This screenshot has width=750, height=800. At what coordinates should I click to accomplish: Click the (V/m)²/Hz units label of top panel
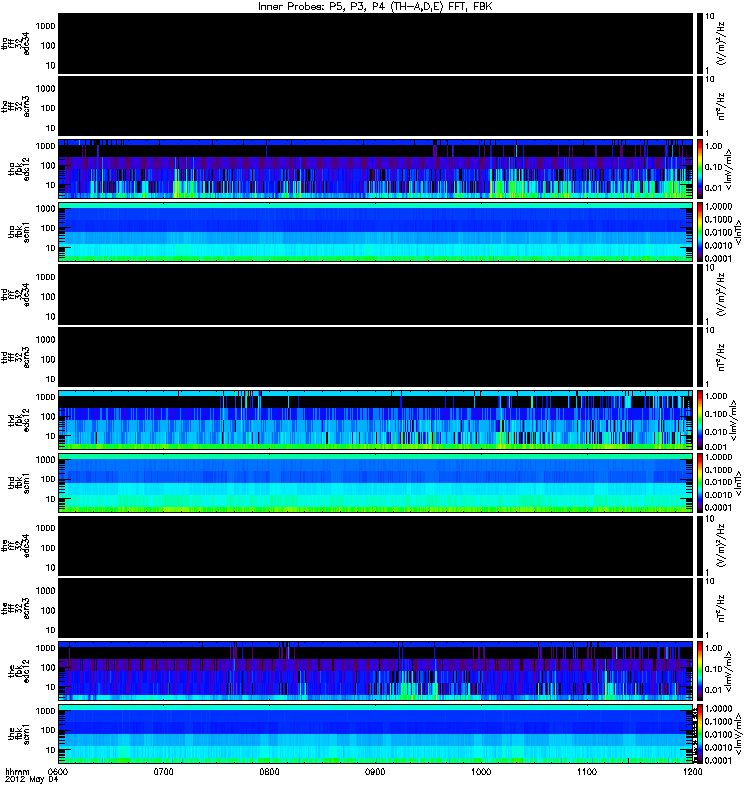(721, 43)
